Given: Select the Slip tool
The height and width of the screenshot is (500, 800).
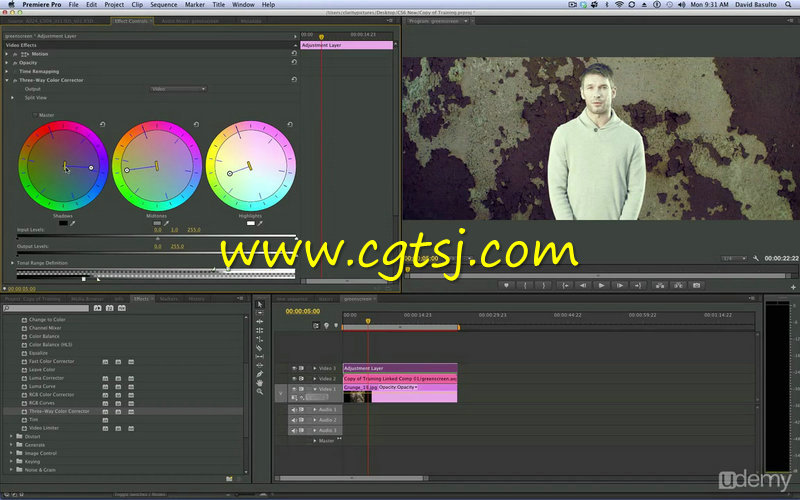Looking at the screenshot, I should click(260, 357).
